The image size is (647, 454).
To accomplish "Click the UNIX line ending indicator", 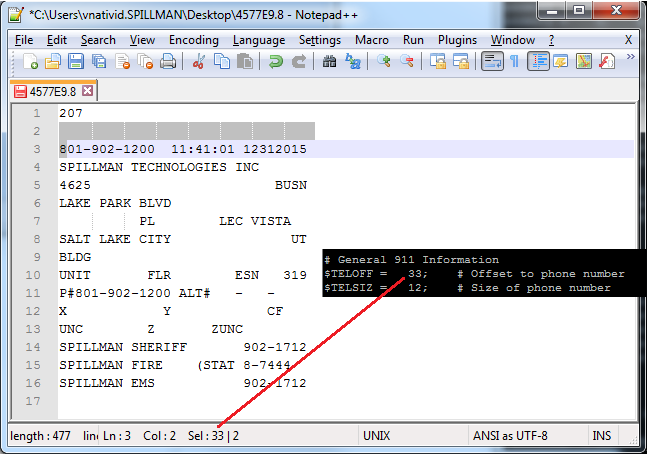I will tap(376, 436).
